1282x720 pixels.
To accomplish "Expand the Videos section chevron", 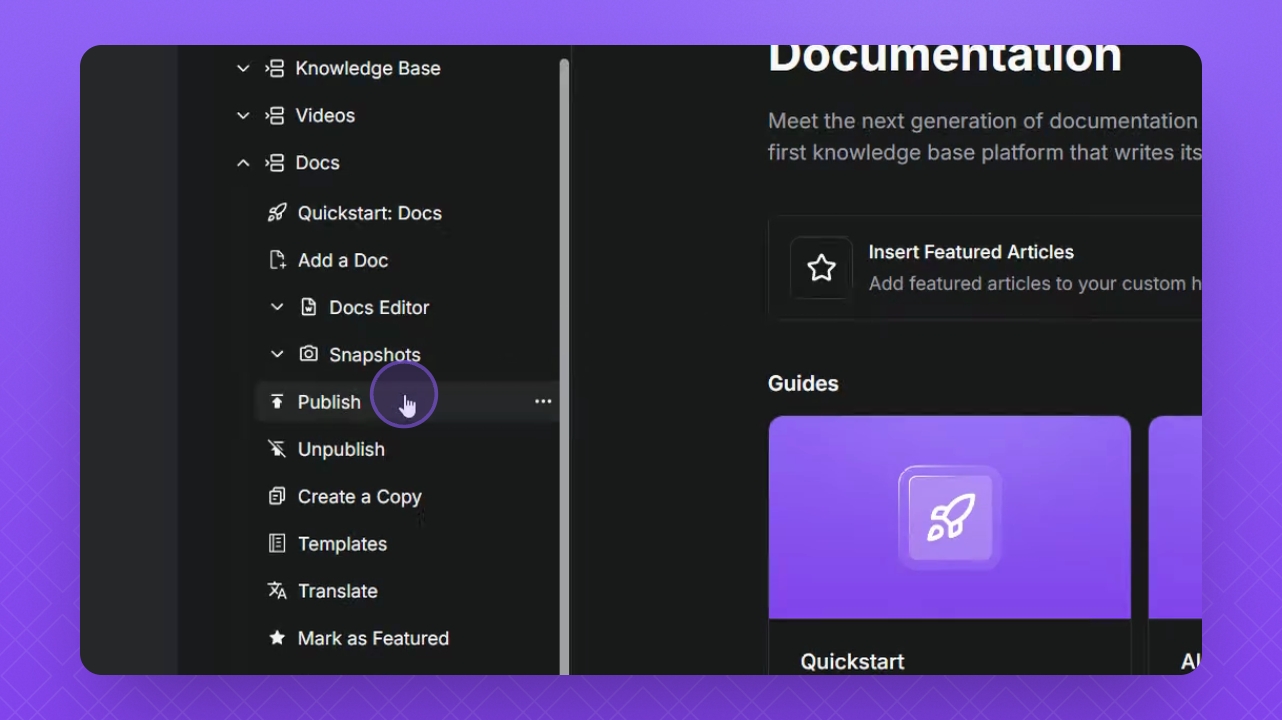I will [x=243, y=115].
